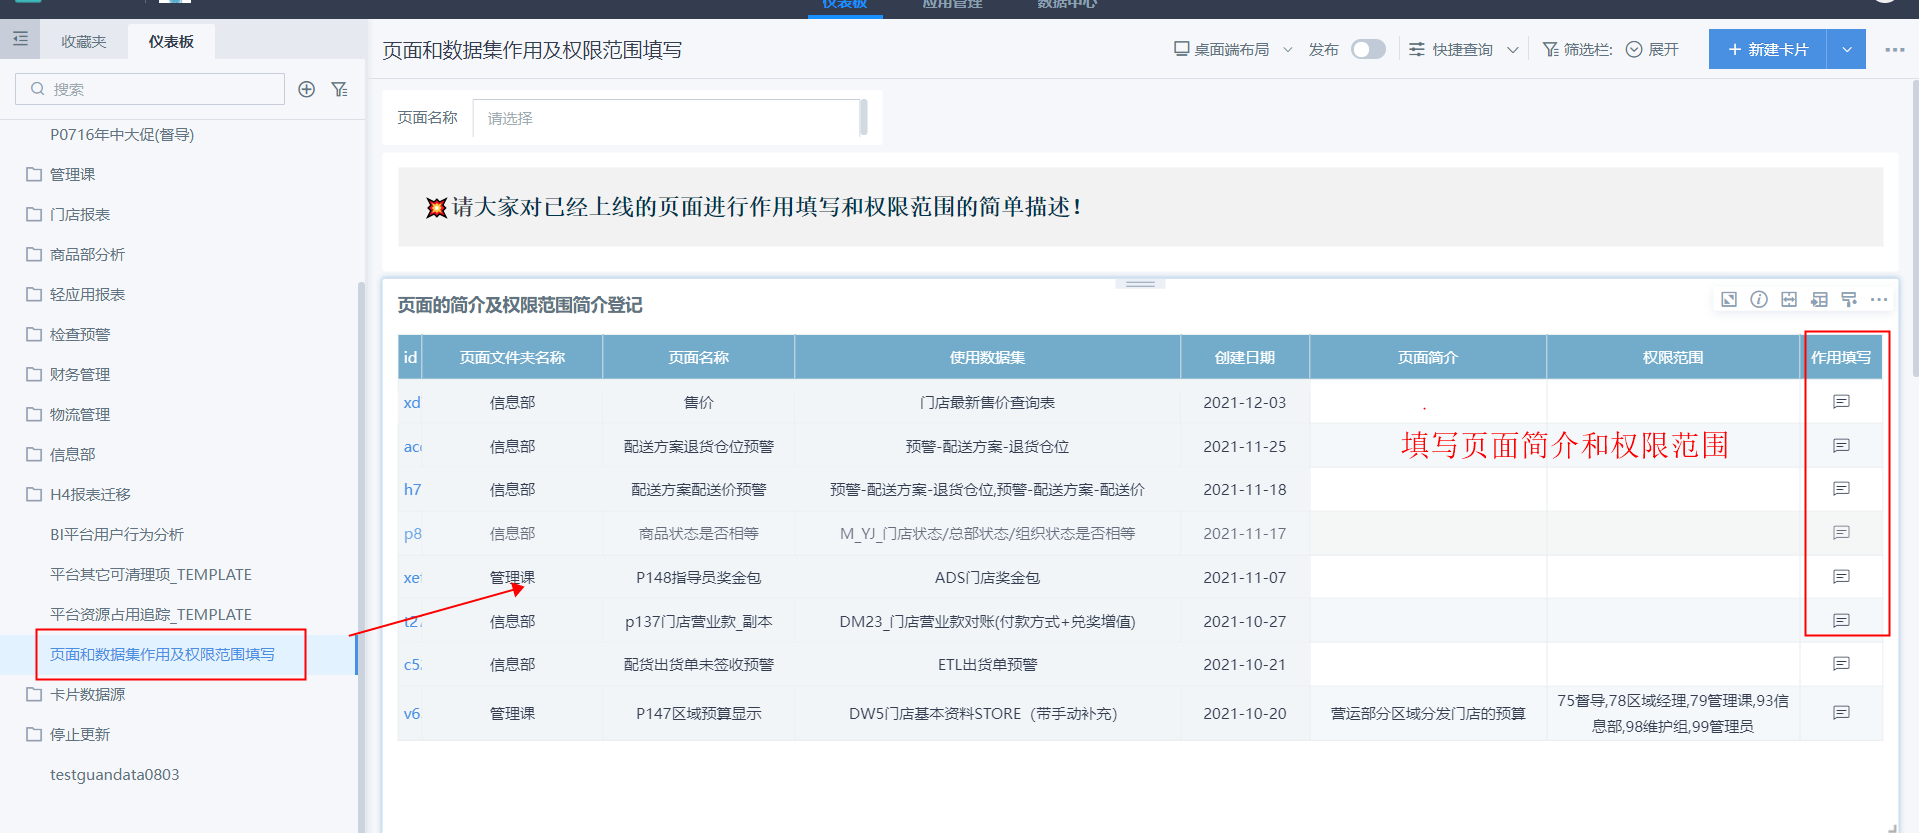
Task: Open the 物流管理 folder
Action: click(x=80, y=414)
